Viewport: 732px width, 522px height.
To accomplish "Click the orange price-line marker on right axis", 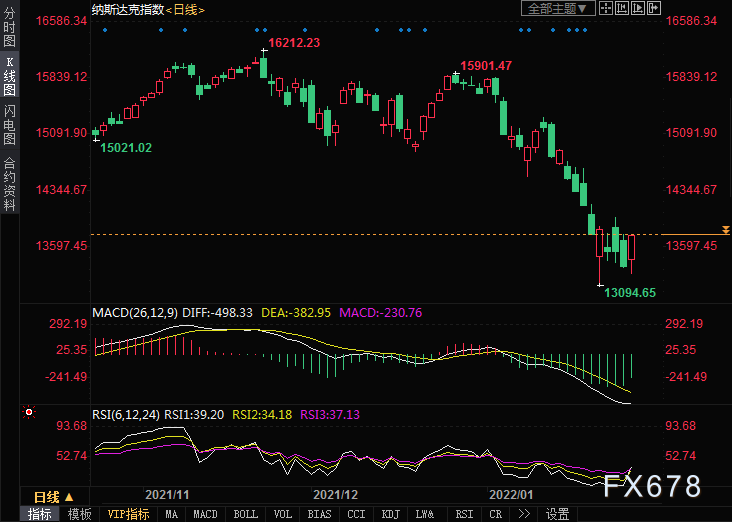I will tap(725, 230).
